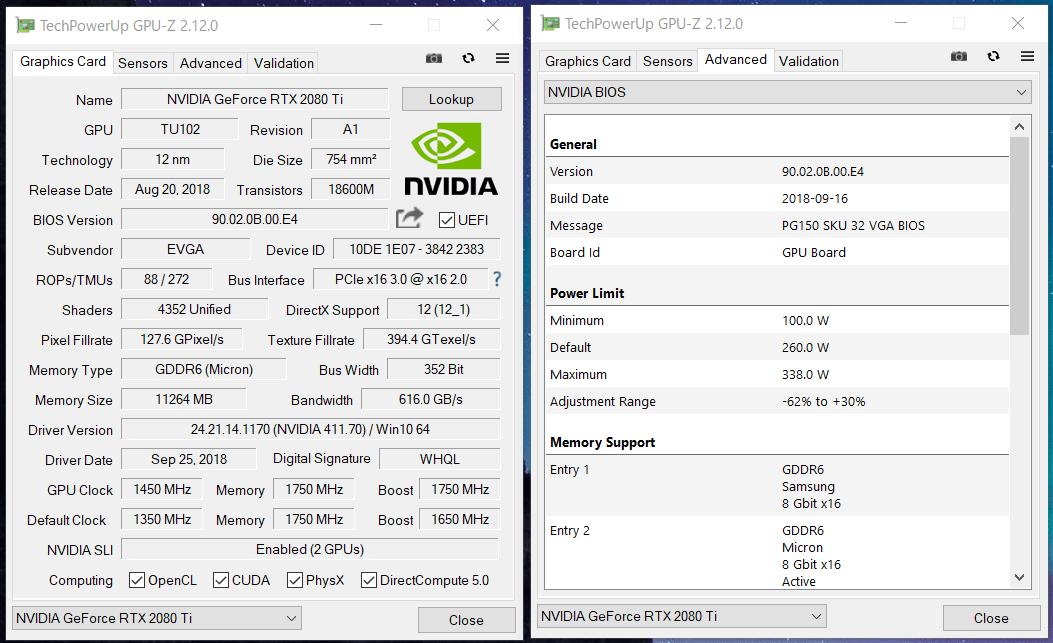The height and width of the screenshot is (643, 1053).
Task: Click the vertical scrollbar thumb in Advanced panel
Action: click(x=1019, y=235)
